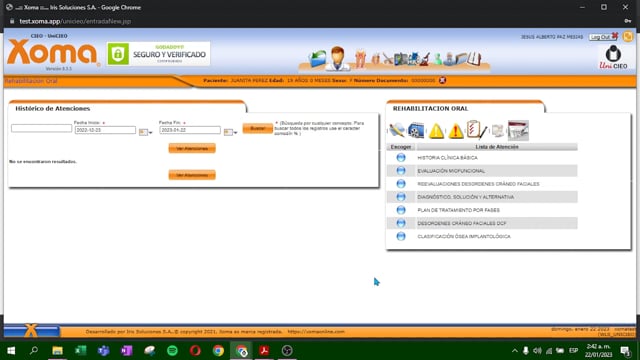Open Excel from taskbar
The width and height of the screenshot is (640, 360).
[80, 351]
